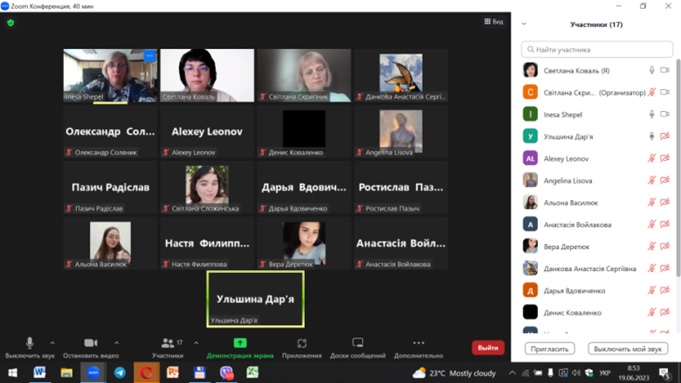Expand audio options arrow beside microphone
Viewport: 681px width, 383px height.
pos(52,343)
